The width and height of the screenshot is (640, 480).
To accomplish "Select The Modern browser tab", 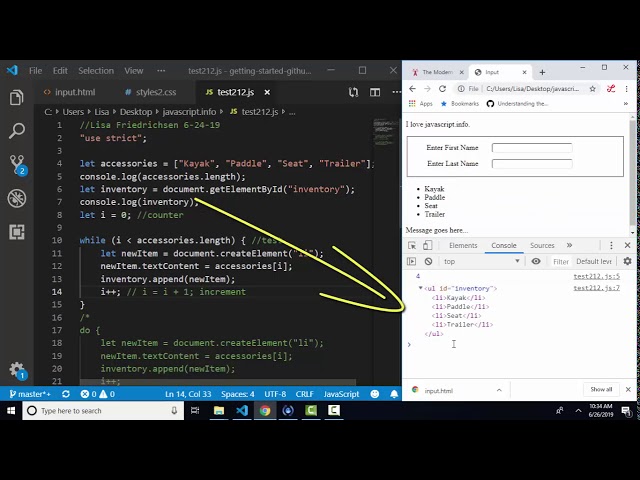I will pyautogui.click(x=437, y=72).
